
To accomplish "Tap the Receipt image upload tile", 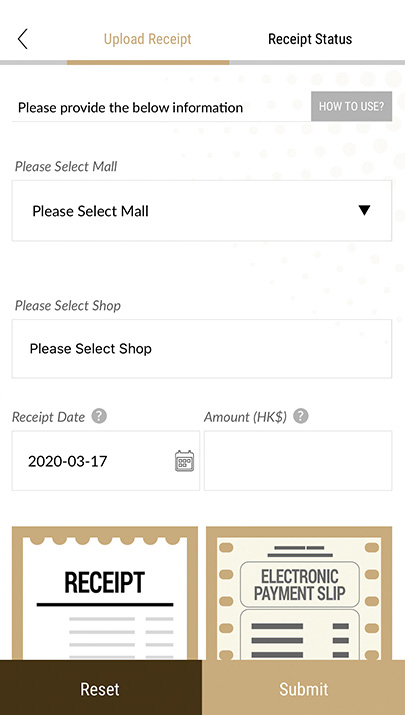I will [x=105, y=593].
